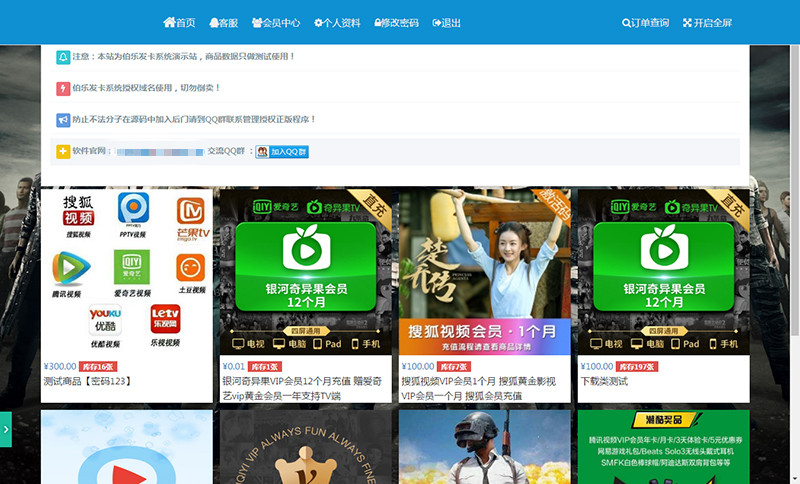Screen dimensions: 800x484
Task: Click the 库存1张 stock badge
Action: pos(264,367)
